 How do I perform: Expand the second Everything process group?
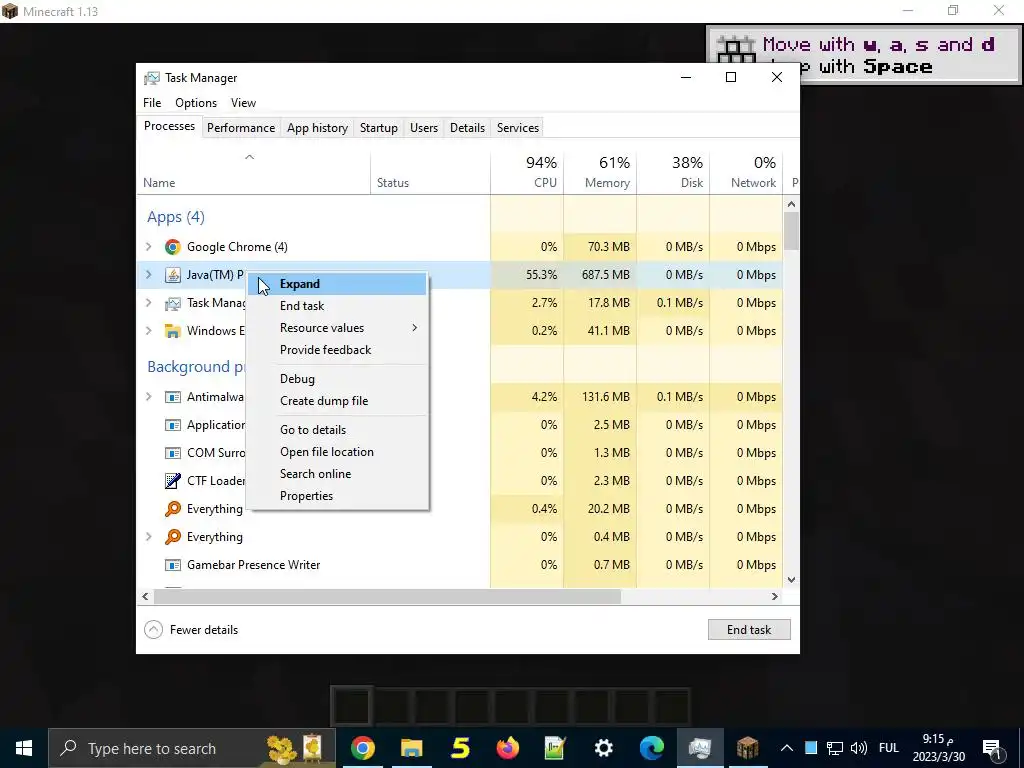(x=149, y=537)
